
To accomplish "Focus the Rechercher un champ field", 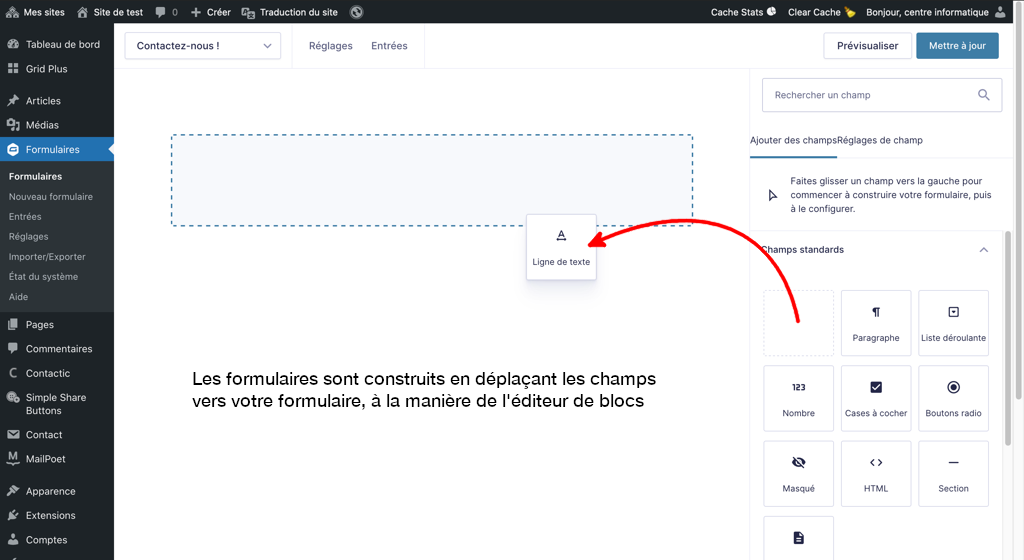I will point(868,95).
